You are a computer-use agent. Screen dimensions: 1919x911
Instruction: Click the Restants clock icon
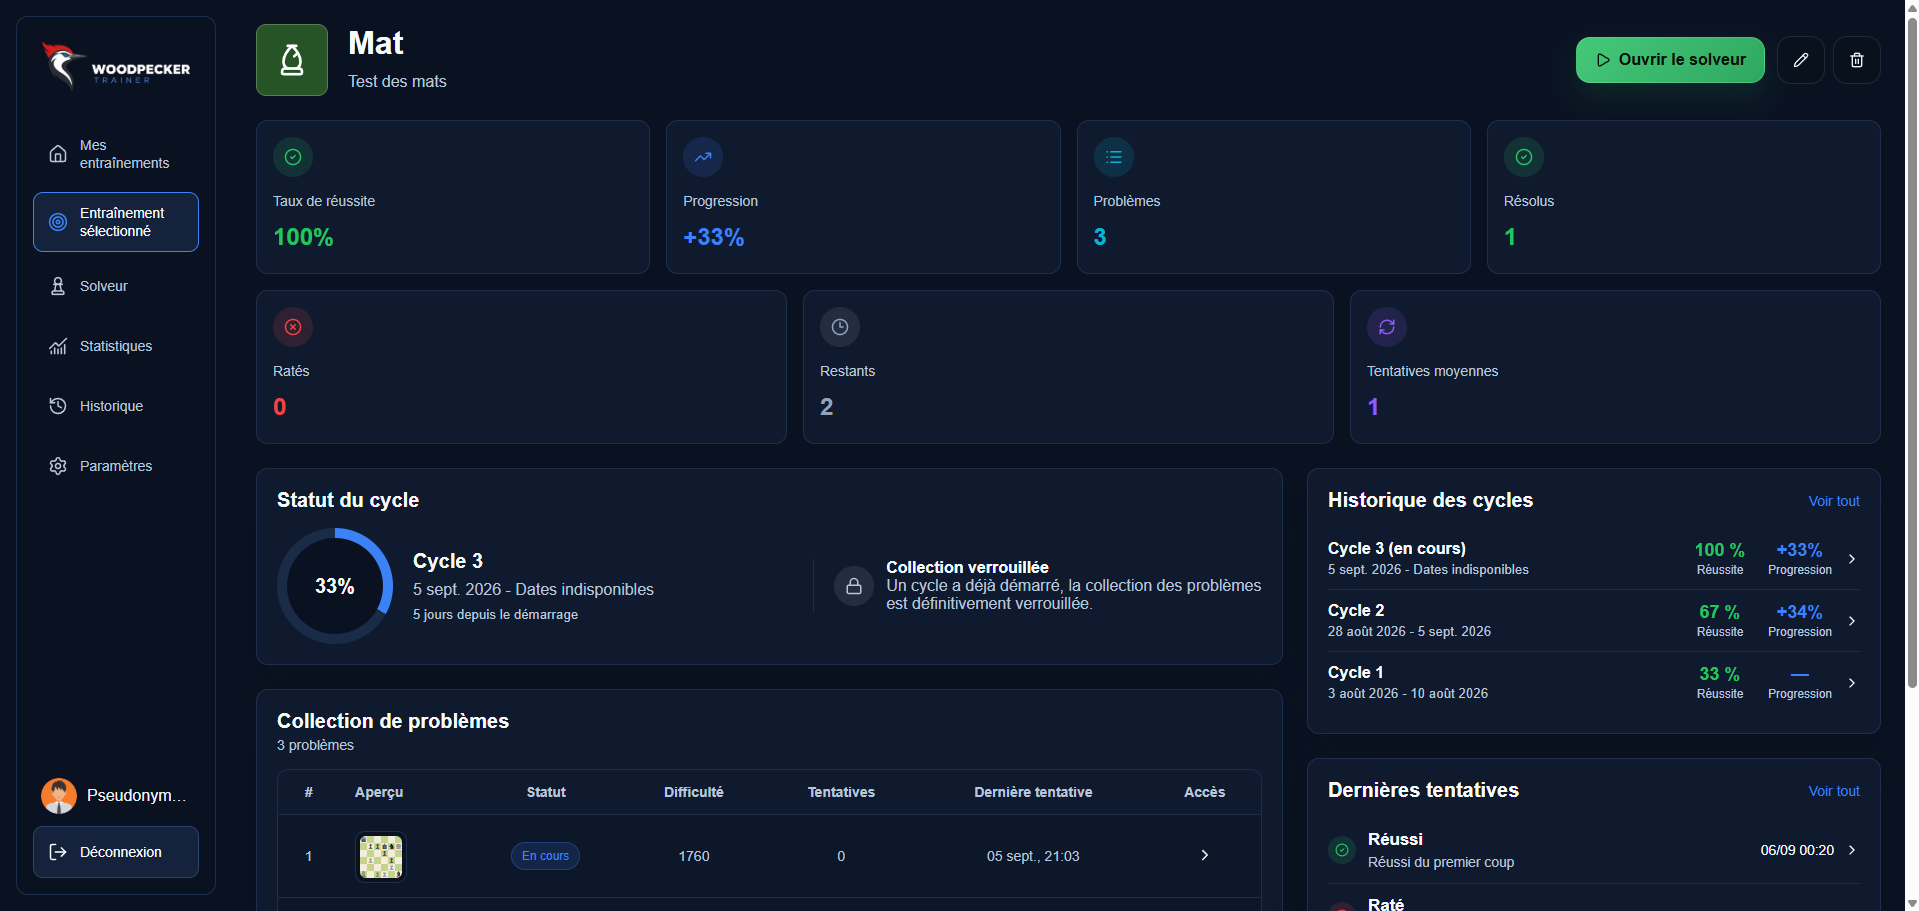[840, 327]
